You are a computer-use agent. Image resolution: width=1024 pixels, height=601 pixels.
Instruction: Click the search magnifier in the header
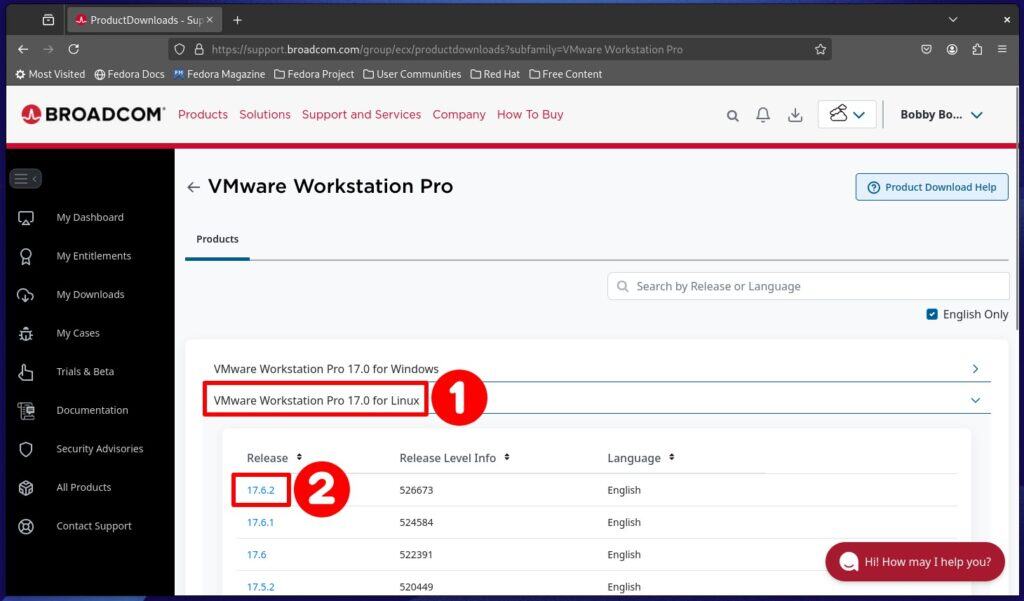[x=731, y=114]
